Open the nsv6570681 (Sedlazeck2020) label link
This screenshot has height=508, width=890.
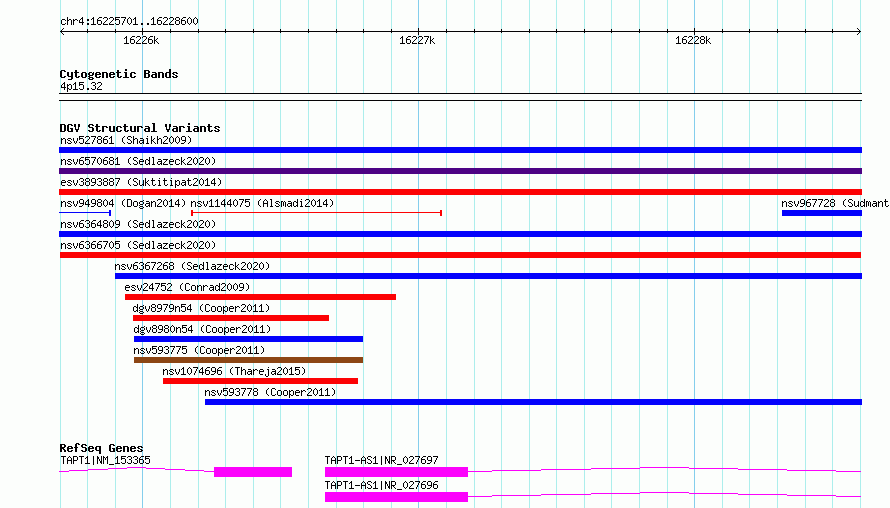tap(138, 161)
